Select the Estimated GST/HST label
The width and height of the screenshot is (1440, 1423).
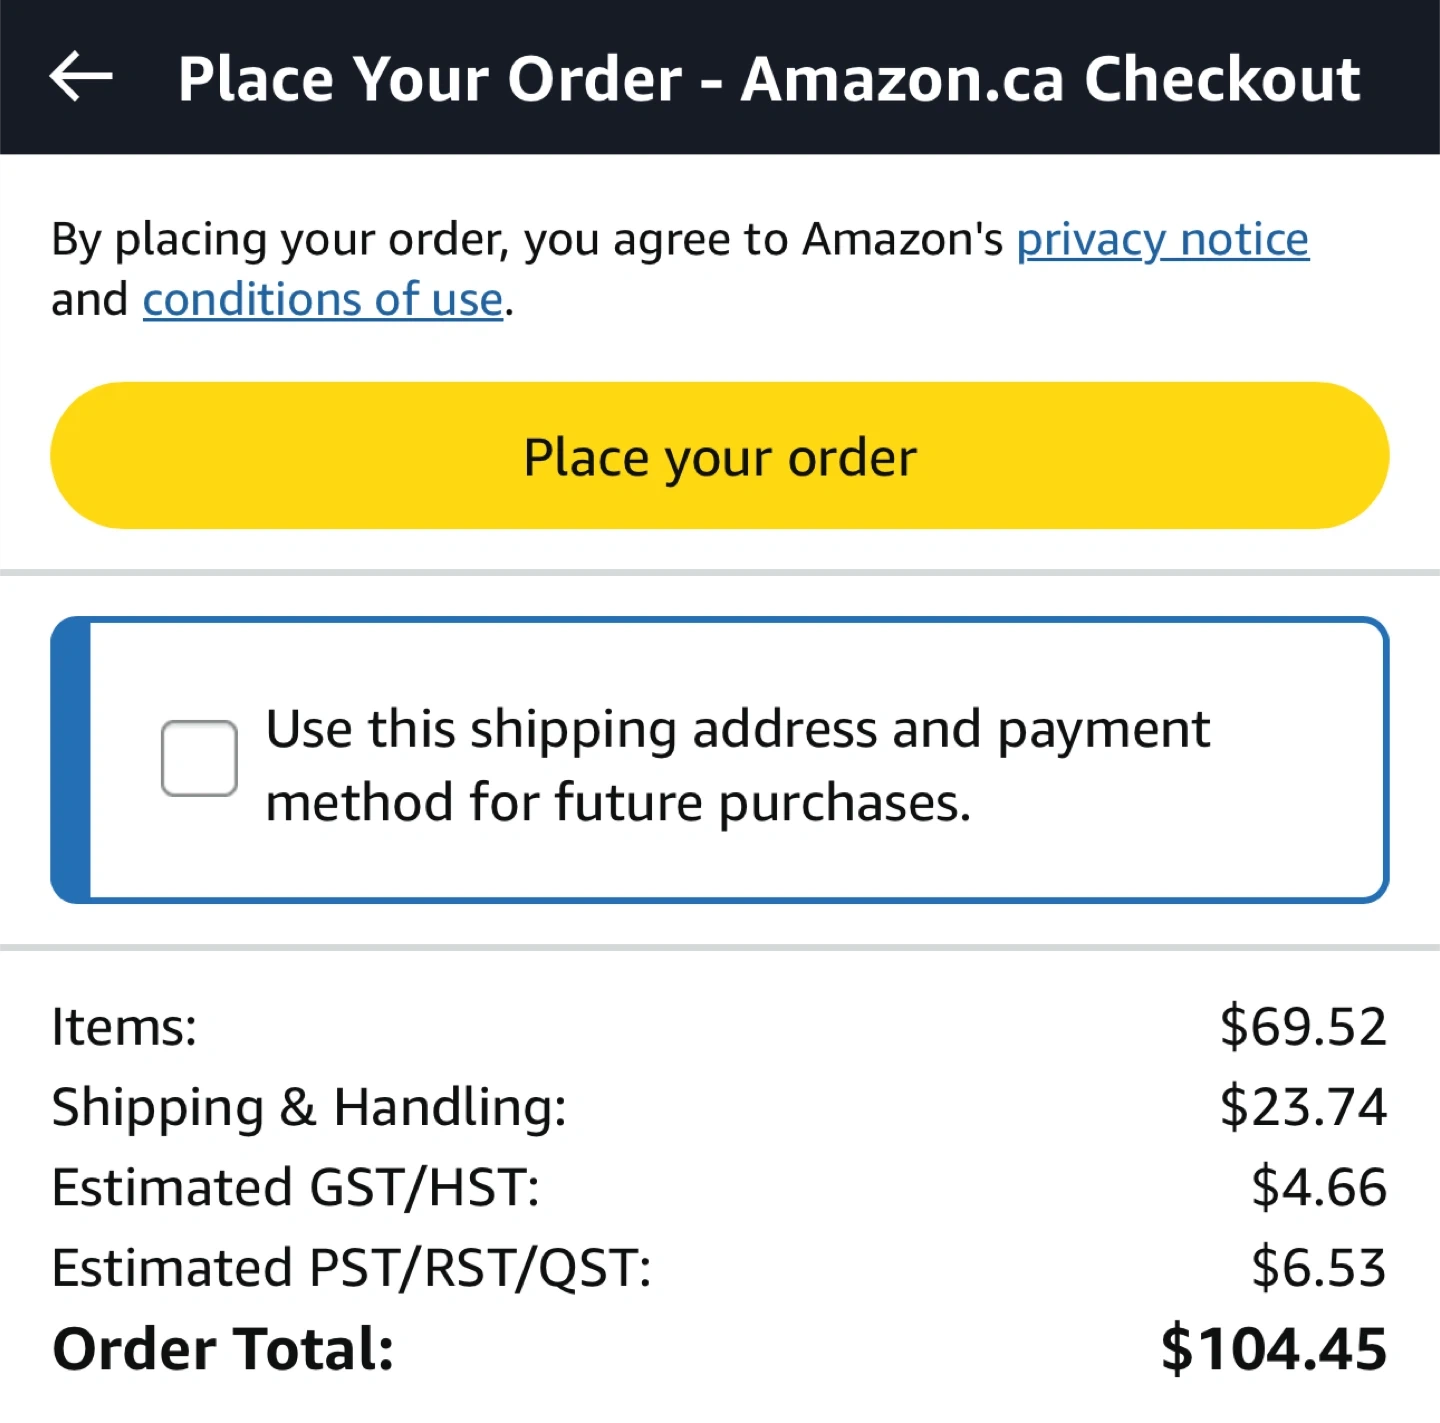click(296, 1188)
